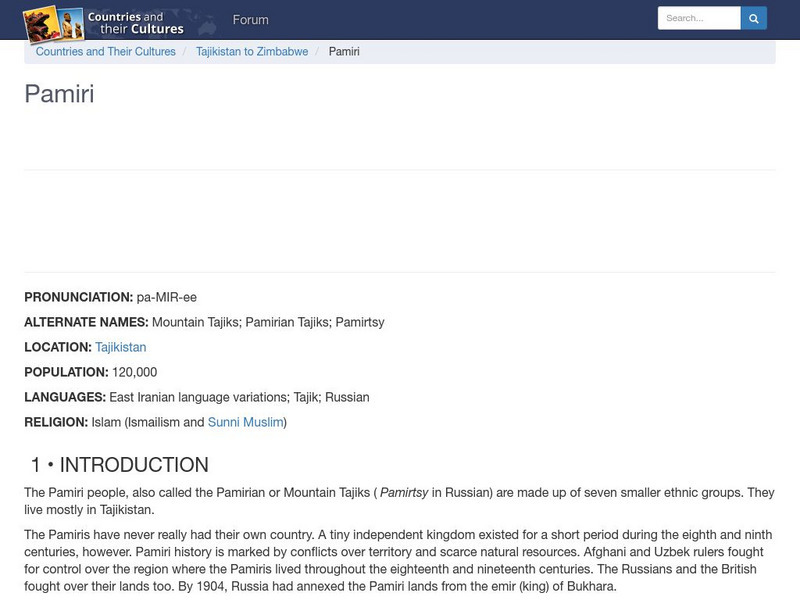Follow the Sunni Muslim link
Image resolution: width=800 pixels, height=600 pixels.
tap(245, 422)
